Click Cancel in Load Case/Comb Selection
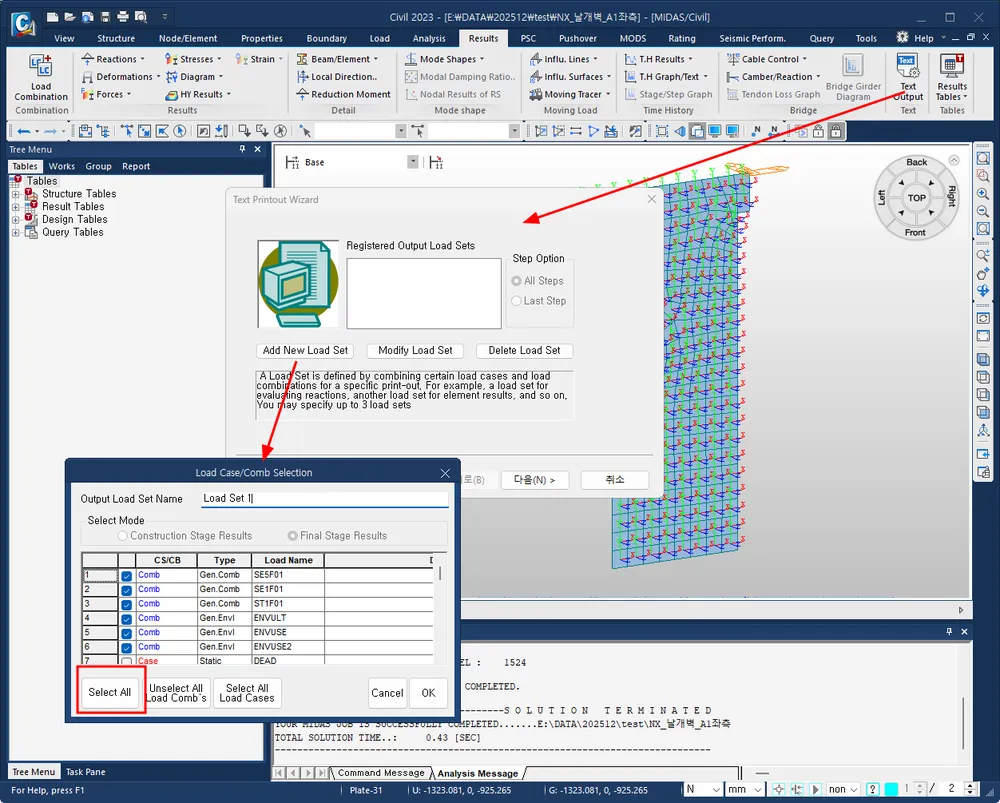The height and width of the screenshot is (803, 1000). (x=387, y=693)
